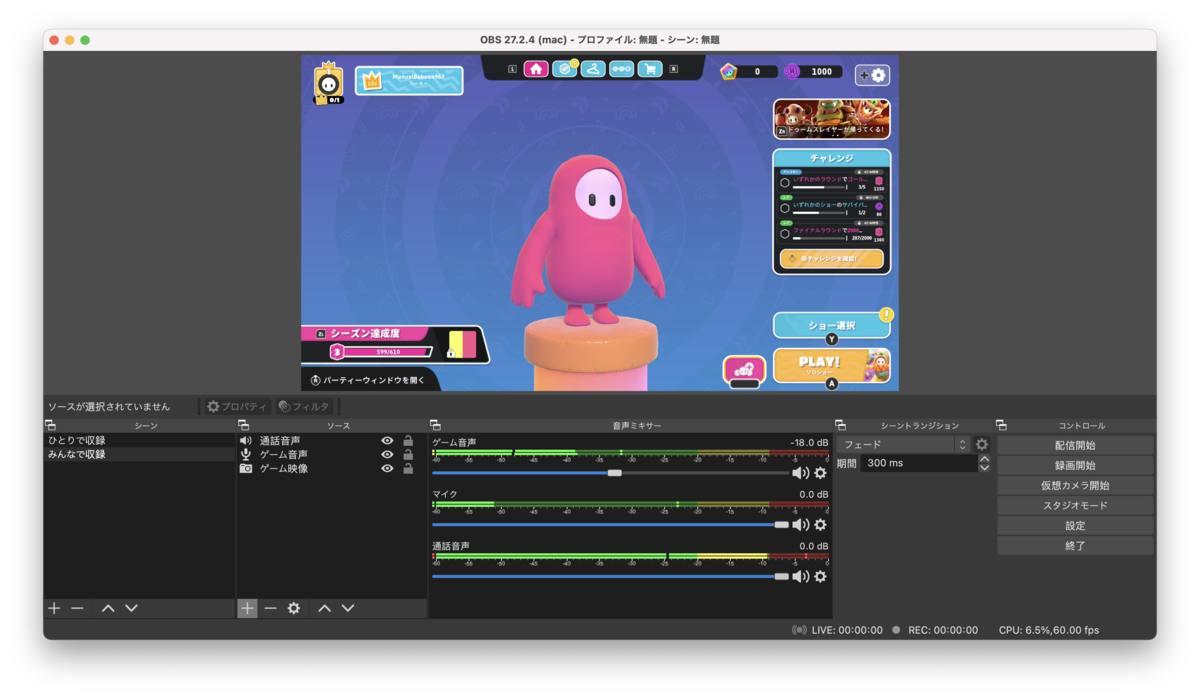Click the -18.0 dB level value
This screenshot has height=697, width=1200.
pyautogui.click(x=808, y=442)
